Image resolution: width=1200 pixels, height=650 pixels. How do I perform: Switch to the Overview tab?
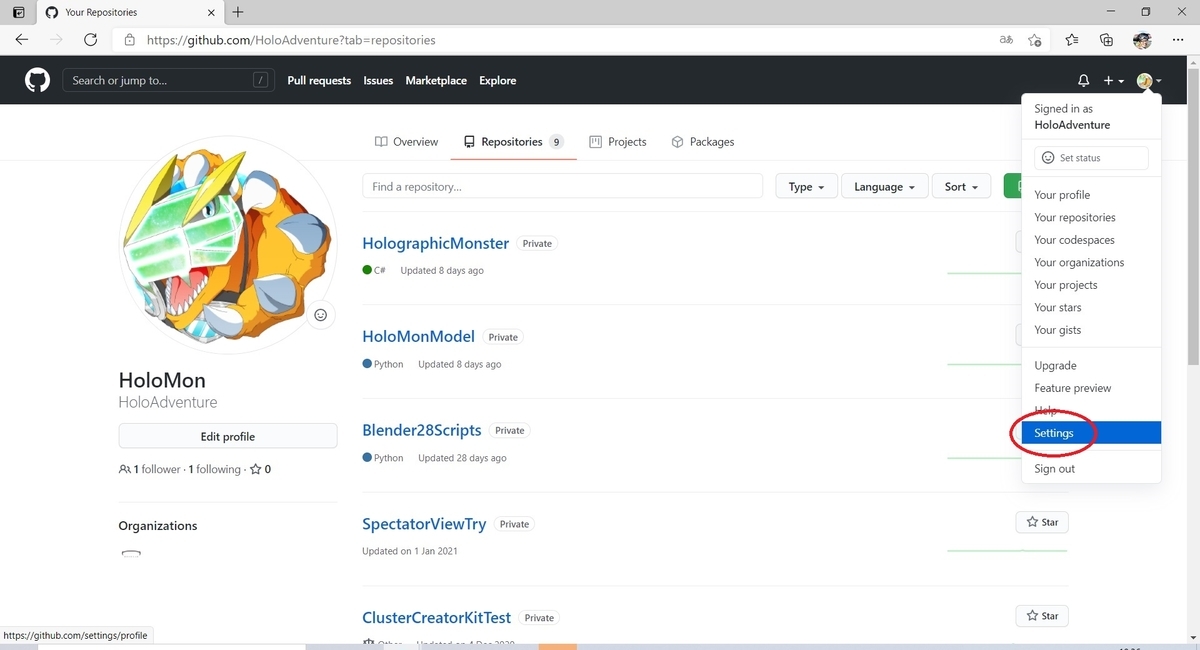coord(406,141)
